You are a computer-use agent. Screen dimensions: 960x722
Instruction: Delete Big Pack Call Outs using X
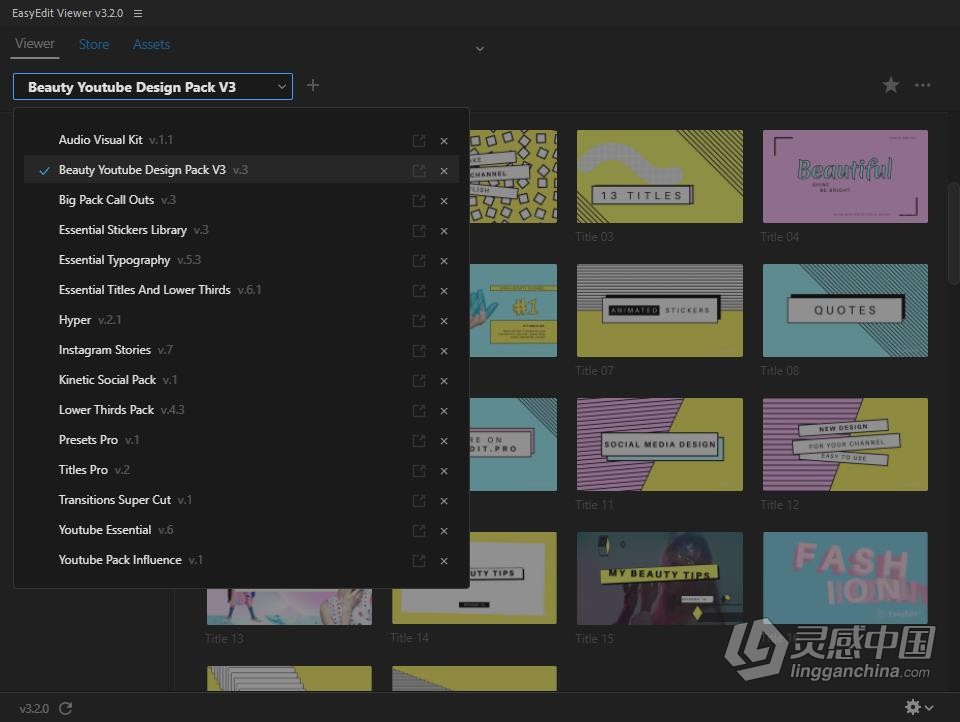pyautogui.click(x=444, y=201)
